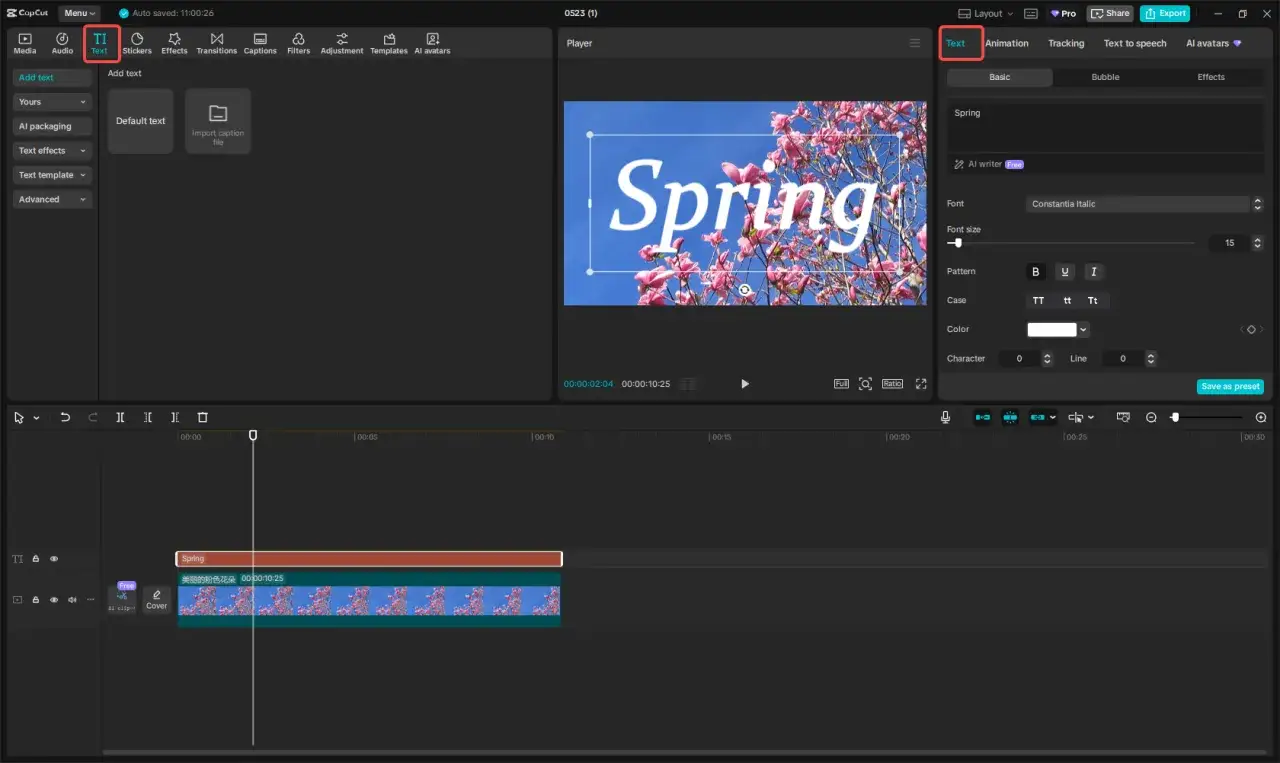The width and height of the screenshot is (1280, 763).
Task: Open the Filters panel
Action: (298, 42)
